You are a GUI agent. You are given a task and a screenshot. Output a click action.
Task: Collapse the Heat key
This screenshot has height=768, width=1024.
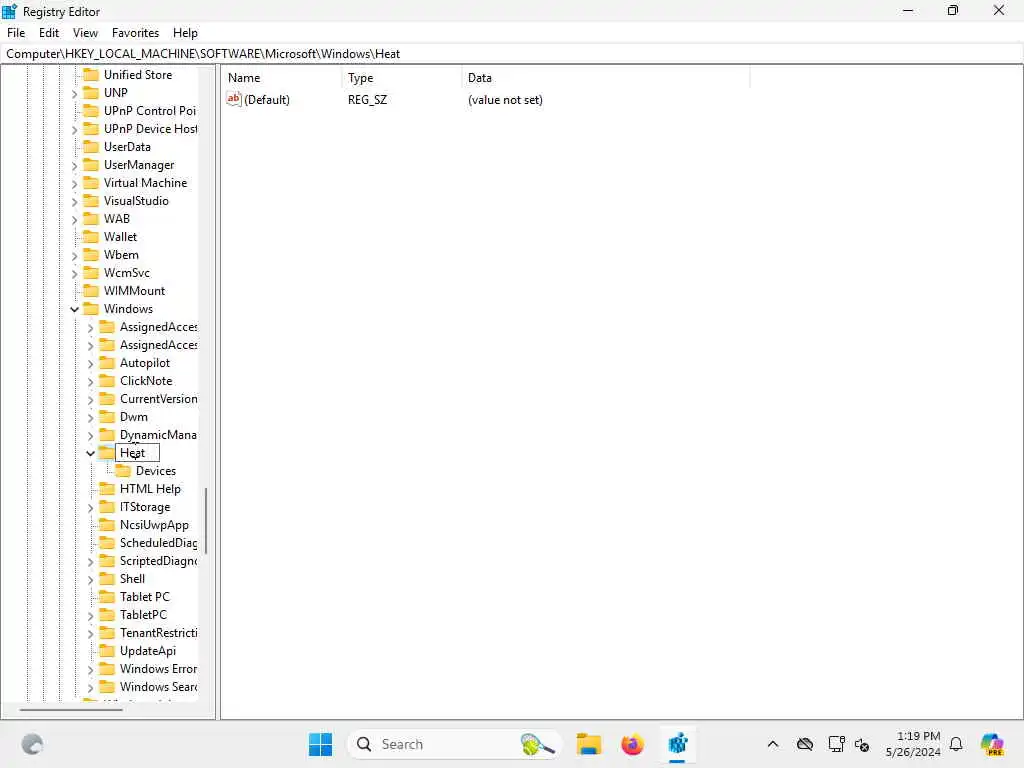pos(90,453)
